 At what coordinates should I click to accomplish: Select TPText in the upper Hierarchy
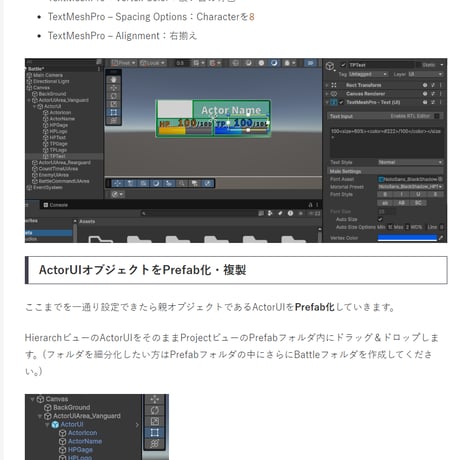click(57, 156)
